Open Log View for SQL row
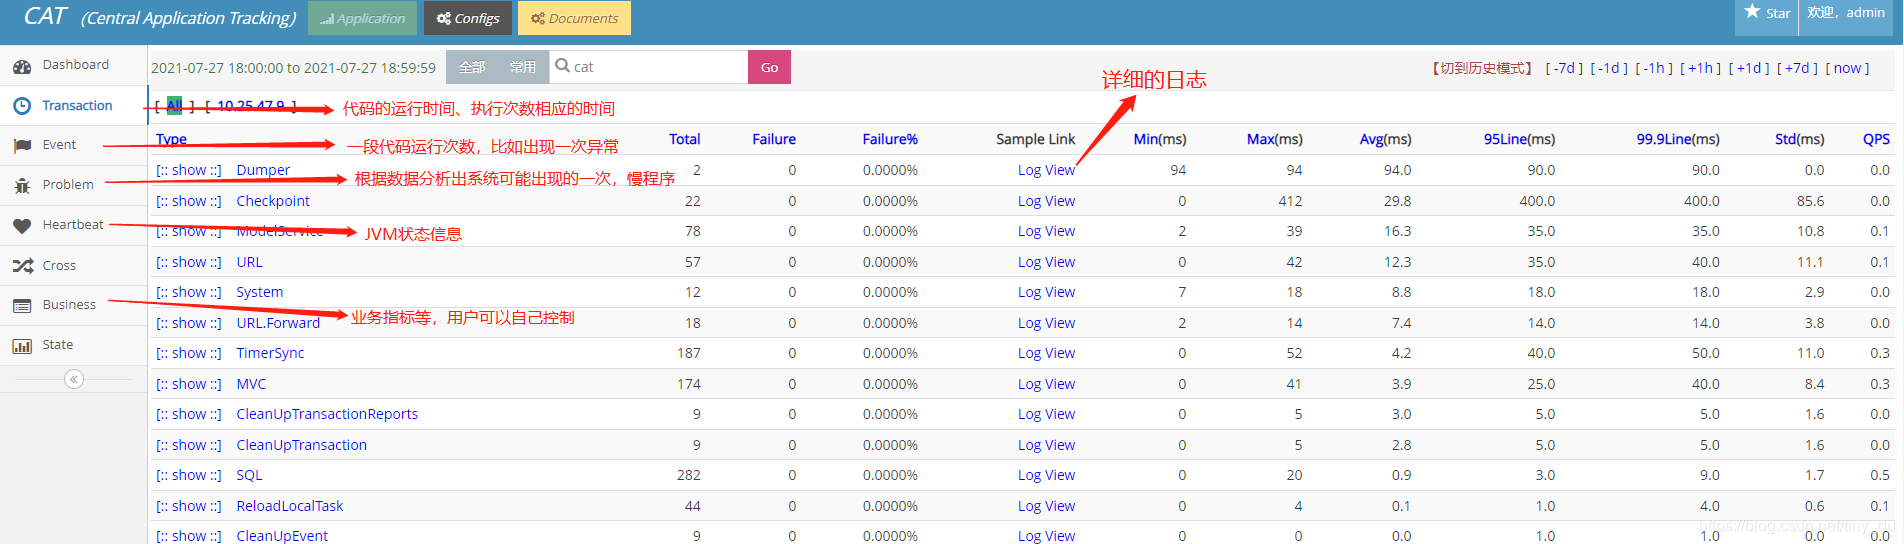The width and height of the screenshot is (1904, 544). (x=1046, y=475)
